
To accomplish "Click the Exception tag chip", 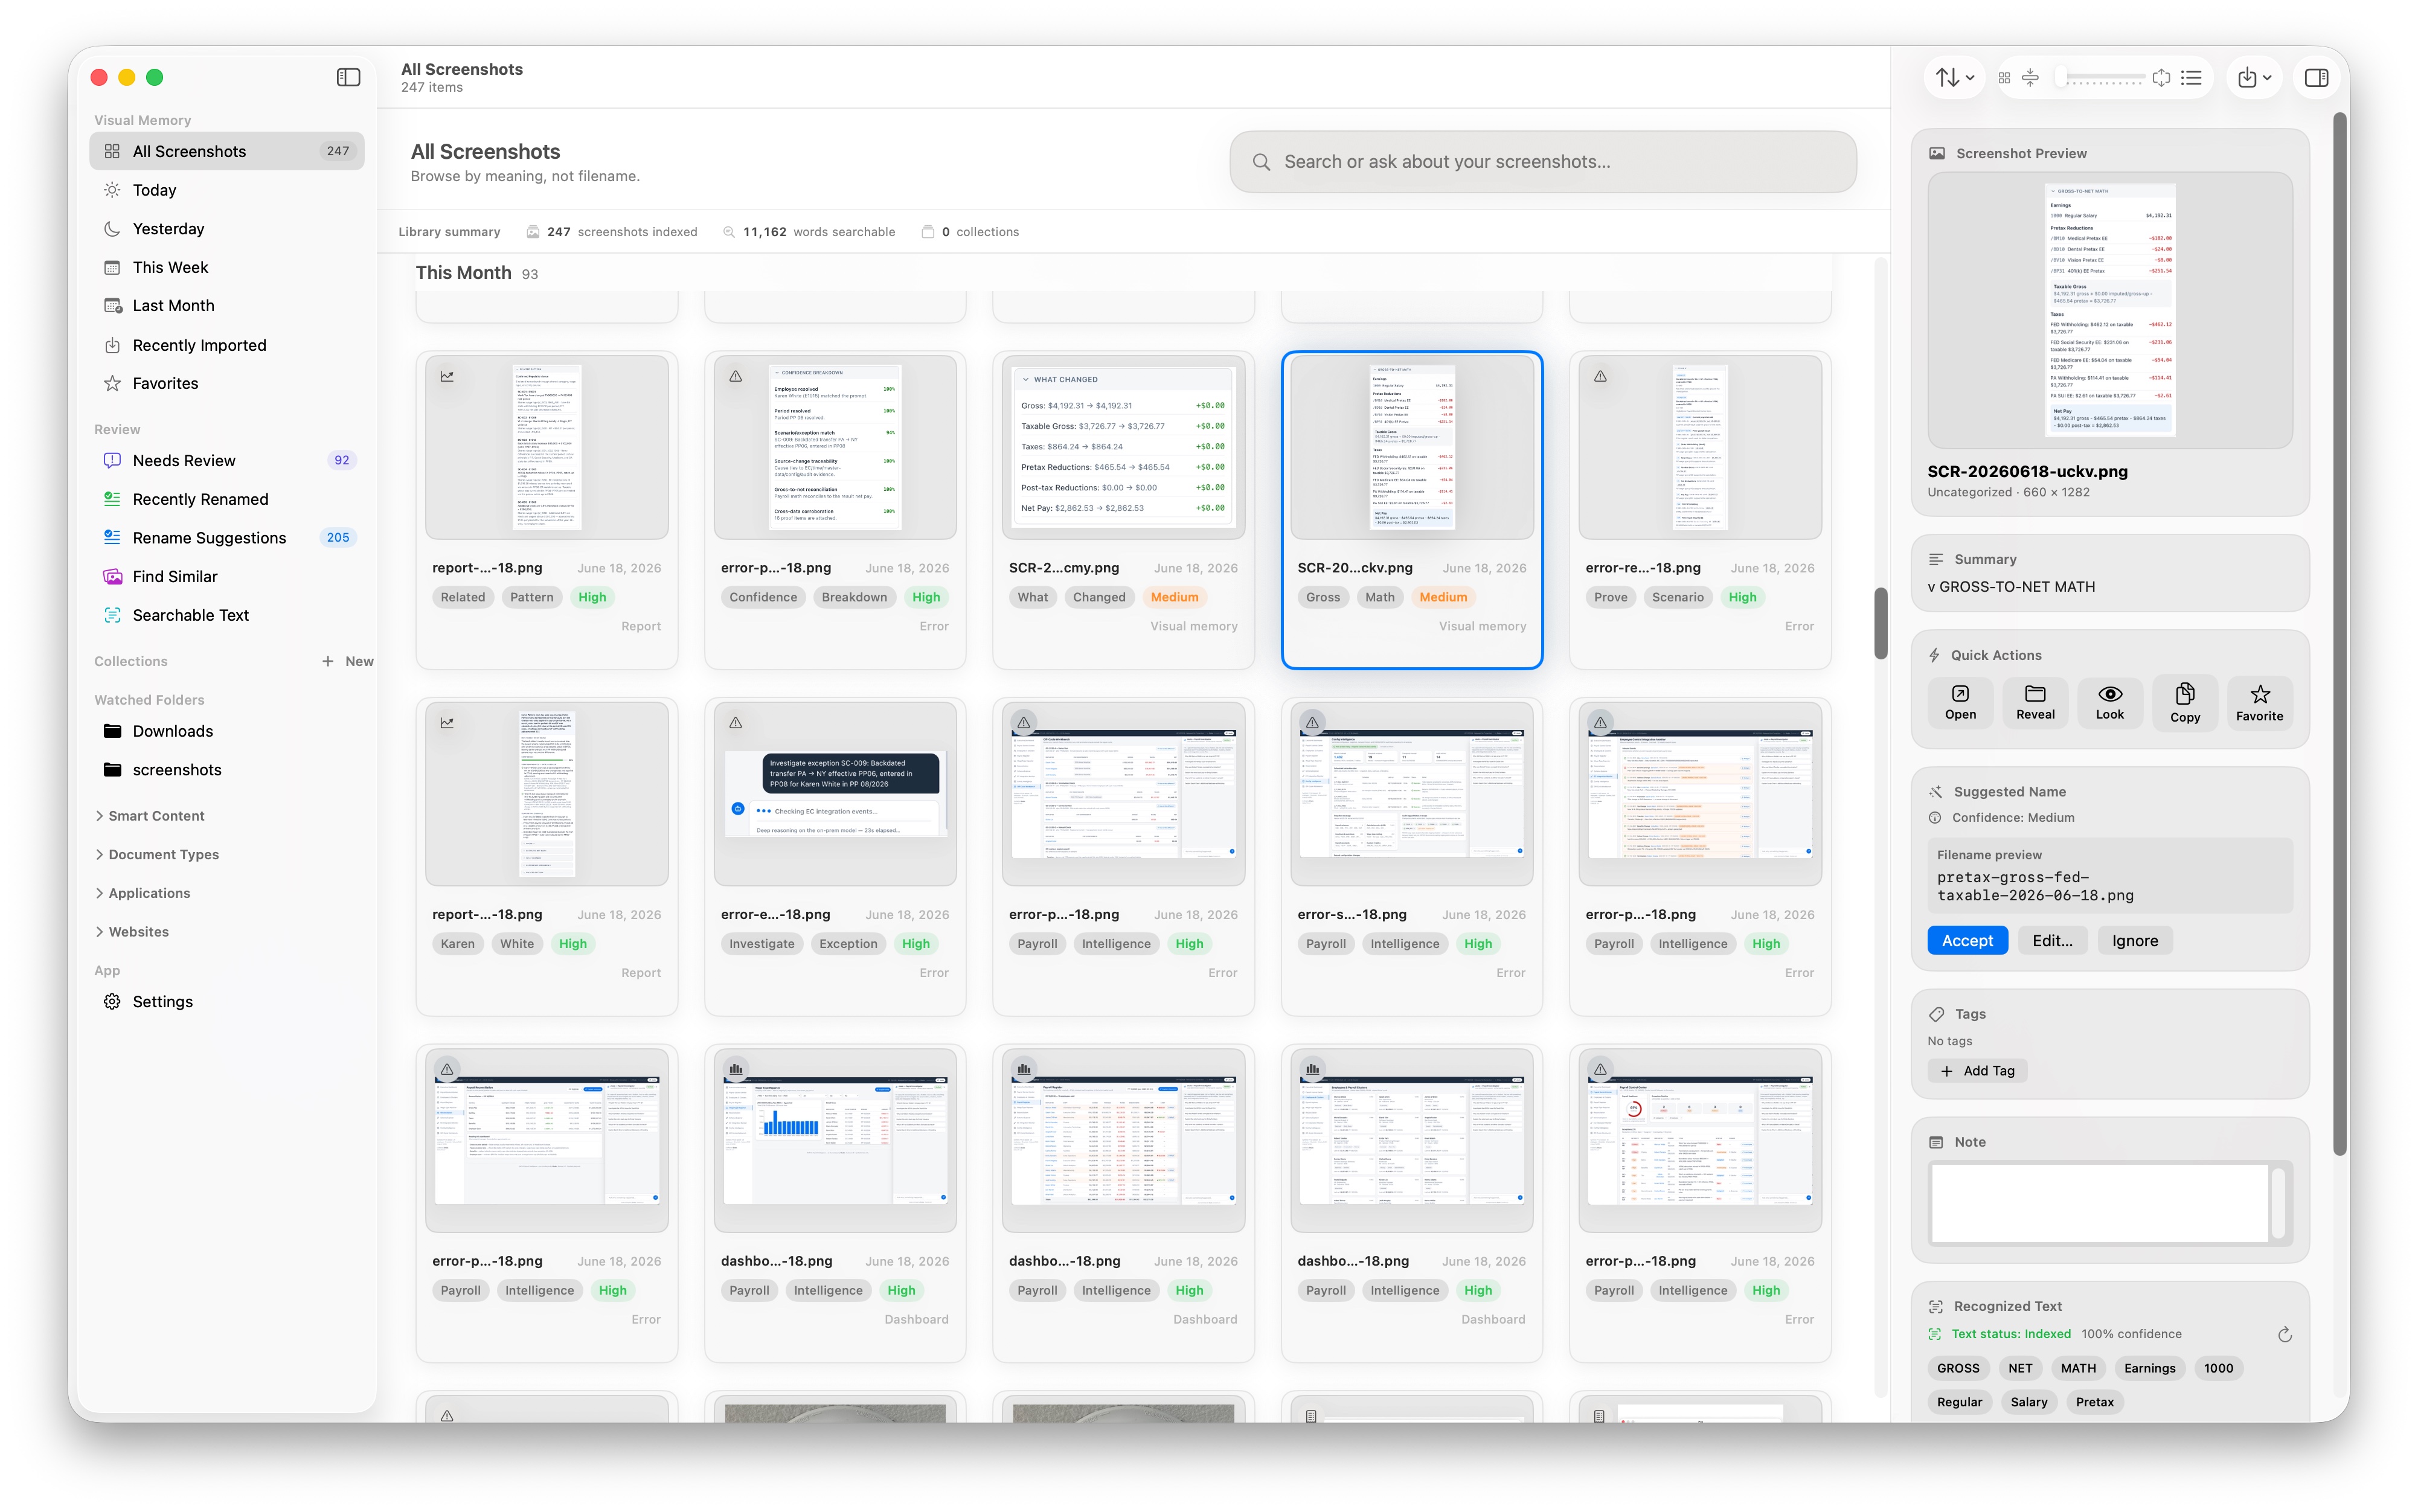I will pos(847,943).
